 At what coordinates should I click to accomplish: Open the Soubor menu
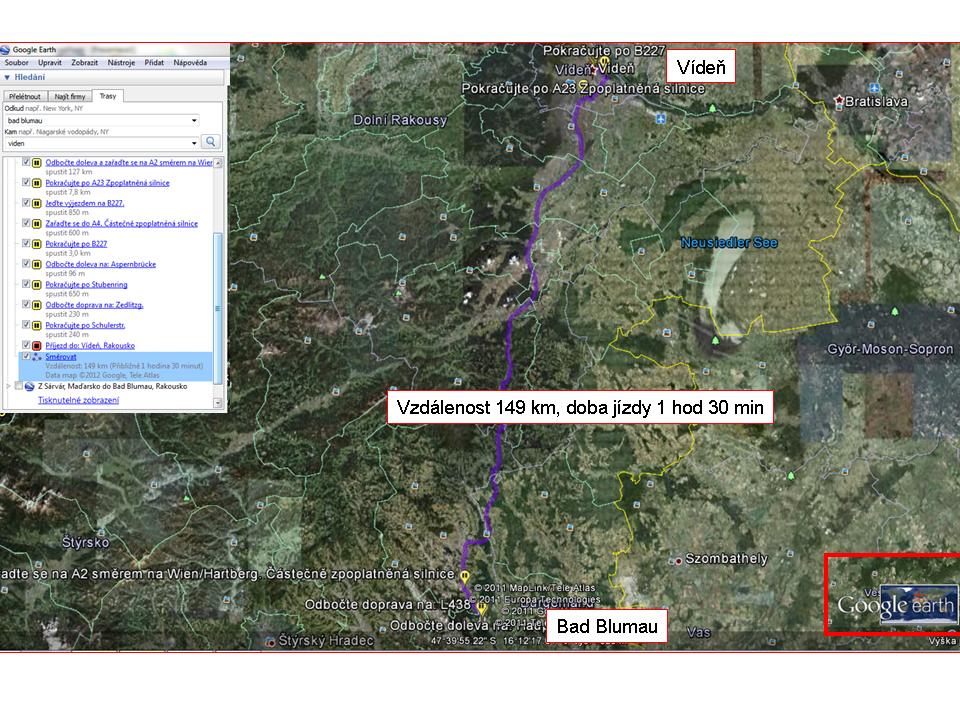(x=17, y=63)
